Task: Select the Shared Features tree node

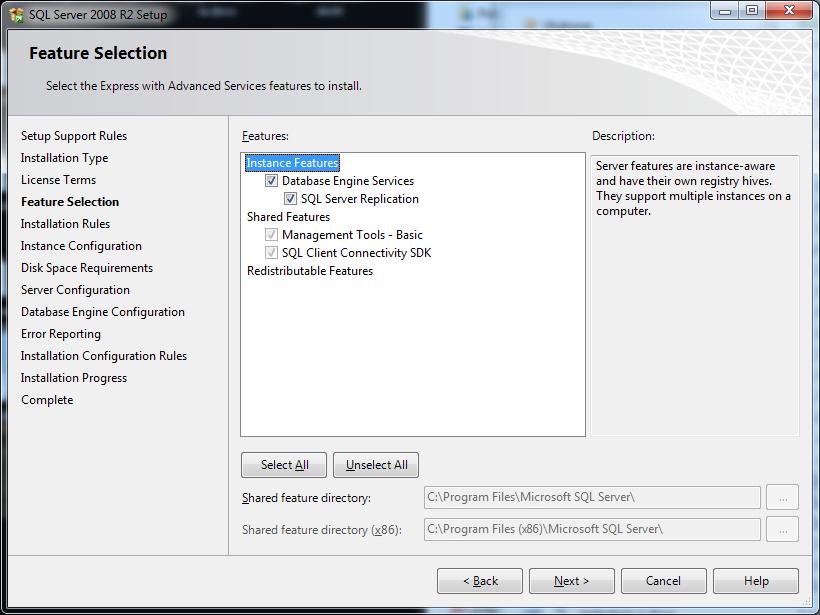Action: [289, 217]
